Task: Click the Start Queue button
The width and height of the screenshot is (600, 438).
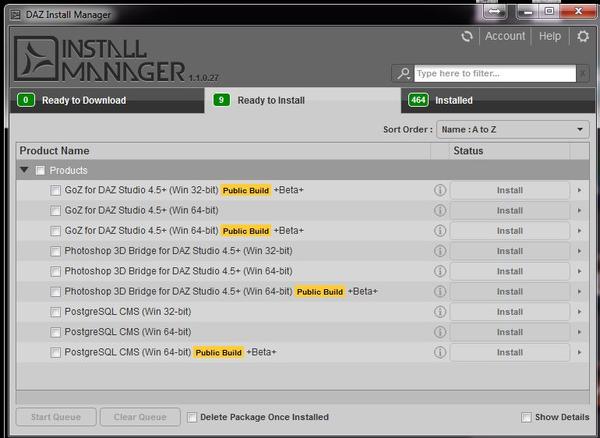Action: click(x=56, y=417)
